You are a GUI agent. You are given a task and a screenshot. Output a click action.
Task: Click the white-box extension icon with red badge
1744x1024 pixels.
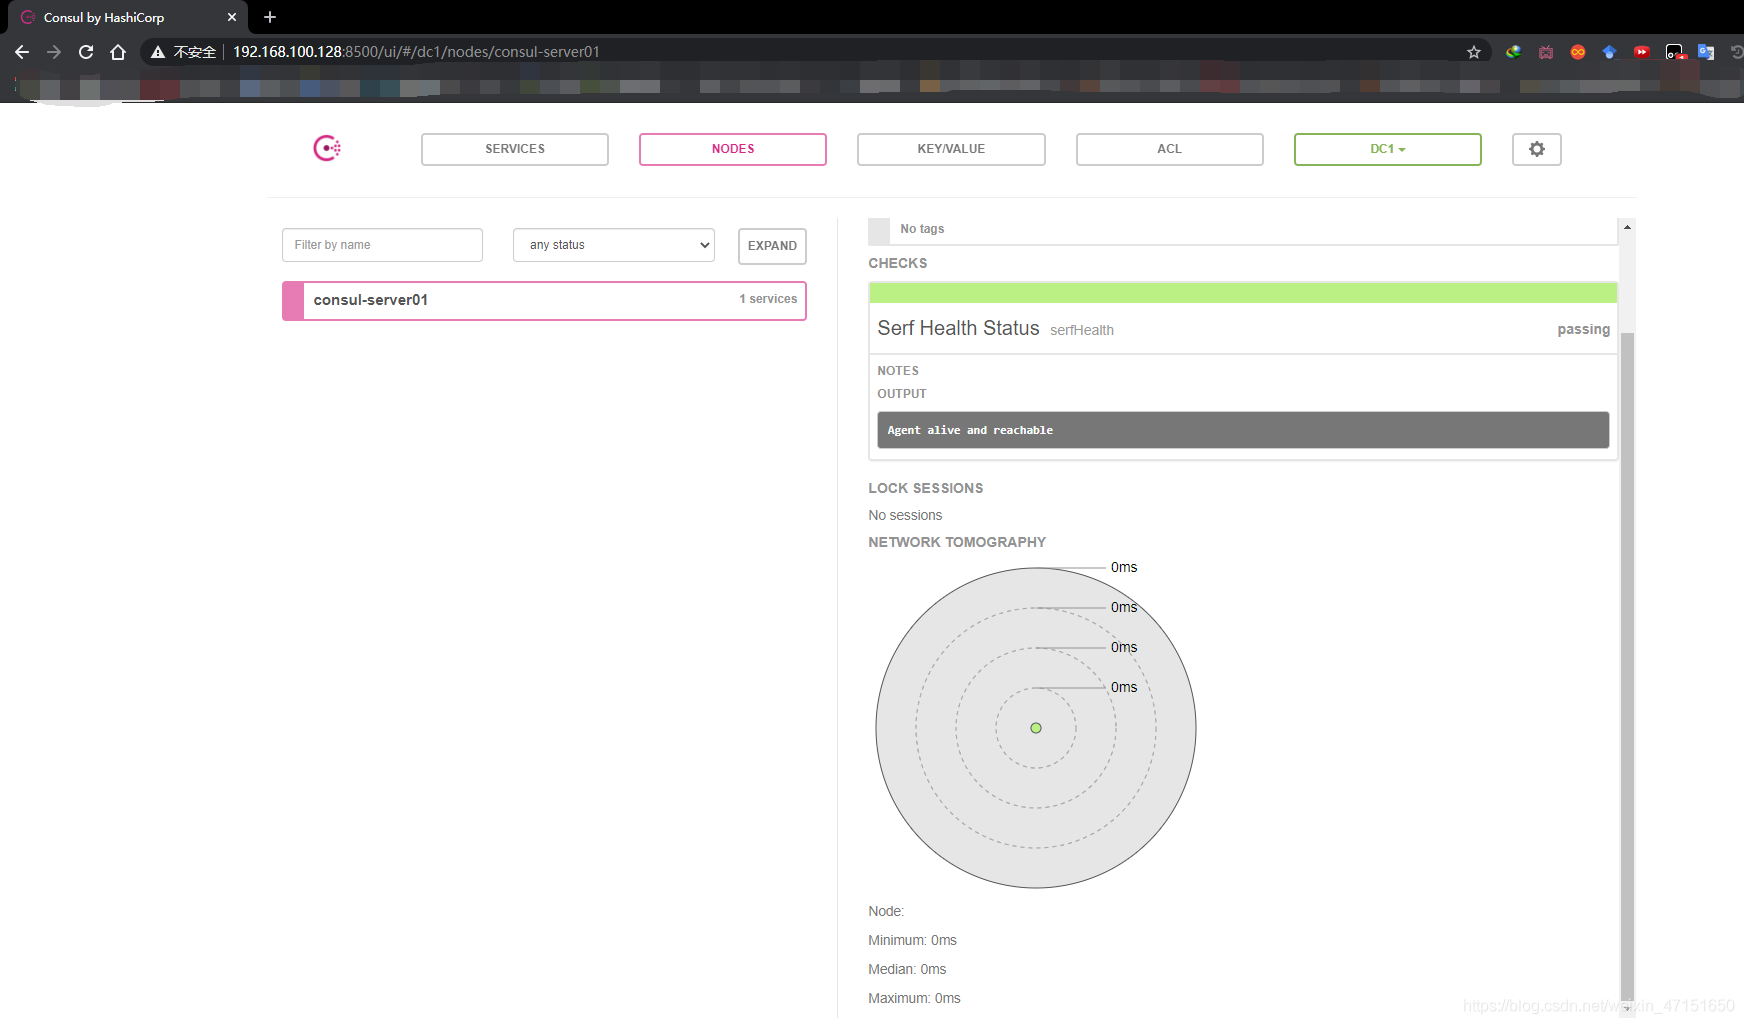pos(1675,52)
